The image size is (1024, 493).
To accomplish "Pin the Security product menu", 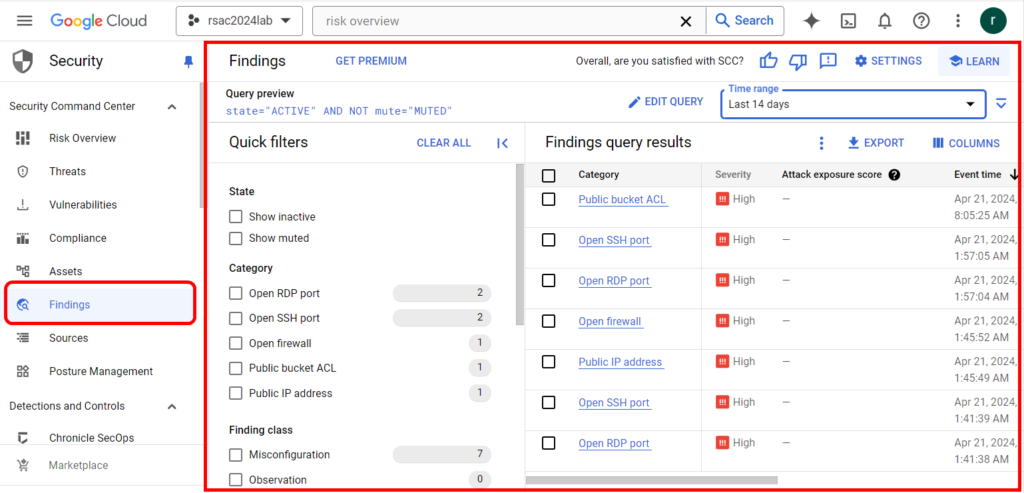I will 188,61.
